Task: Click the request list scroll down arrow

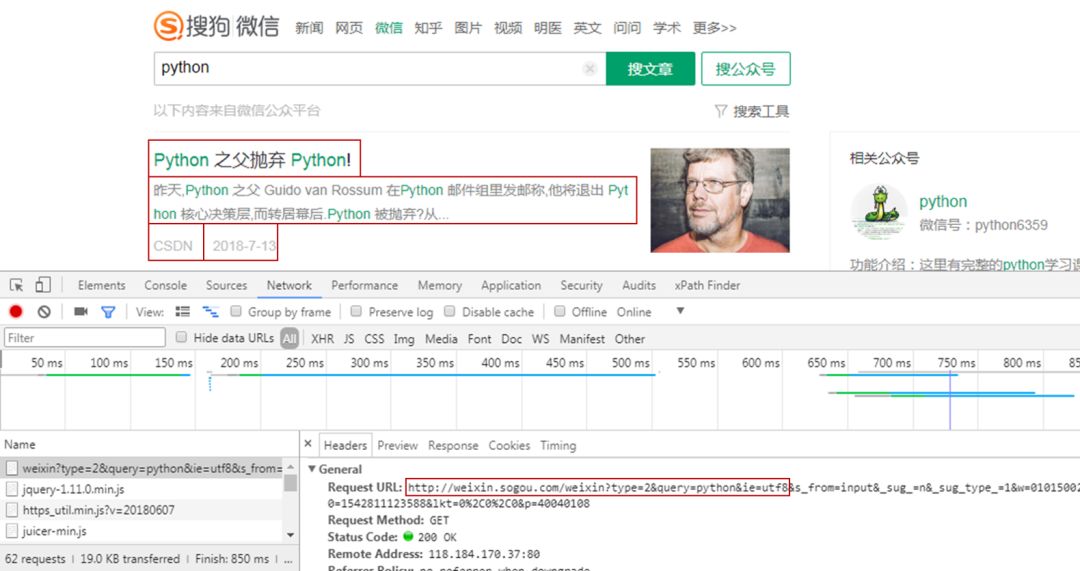Action: [291, 535]
